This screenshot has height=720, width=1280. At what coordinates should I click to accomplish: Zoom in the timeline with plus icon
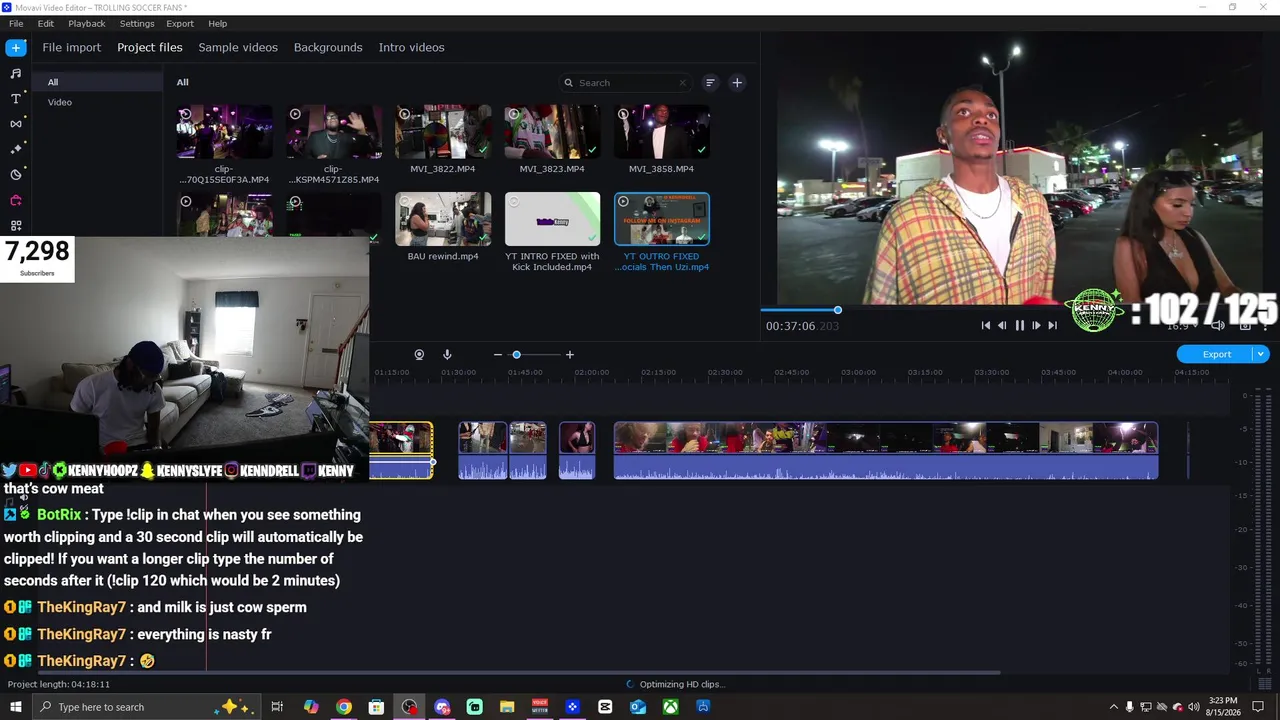[x=570, y=355]
